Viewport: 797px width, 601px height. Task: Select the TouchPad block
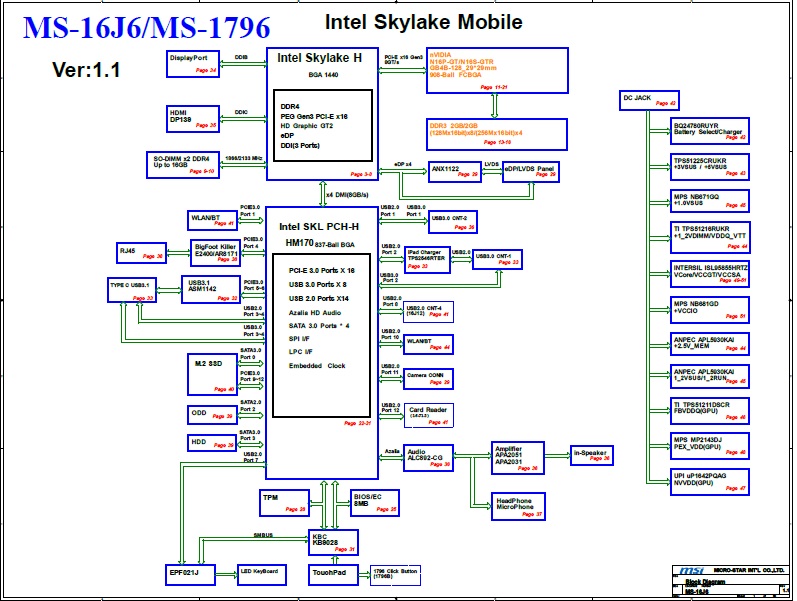(333, 575)
